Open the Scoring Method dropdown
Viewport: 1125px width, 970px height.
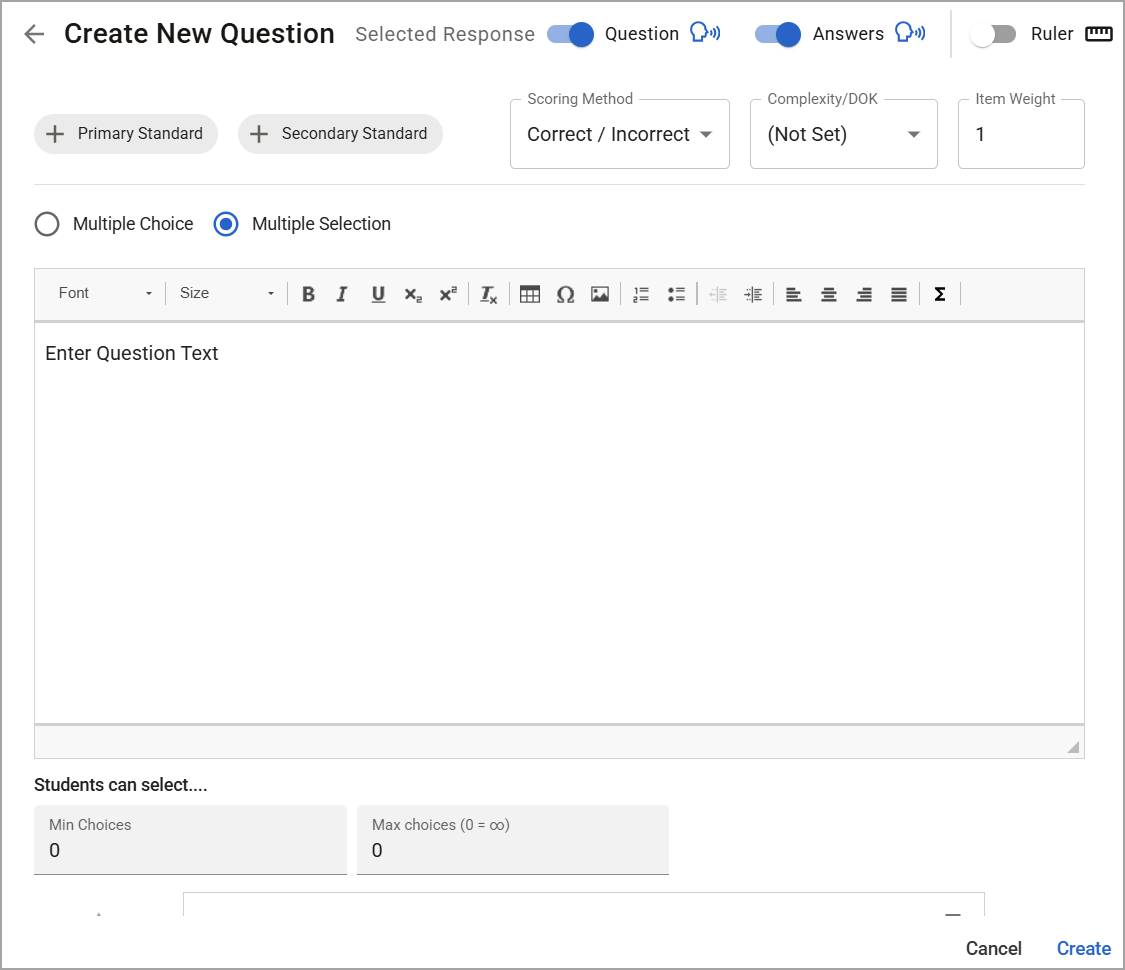click(620, 134)
